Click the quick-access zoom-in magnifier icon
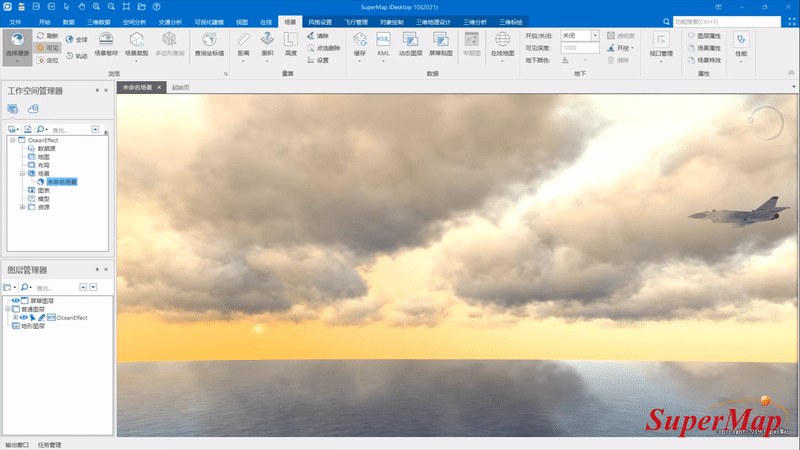Image resolution: width=800 pixels, height=450 pixels. coord(96,7)
